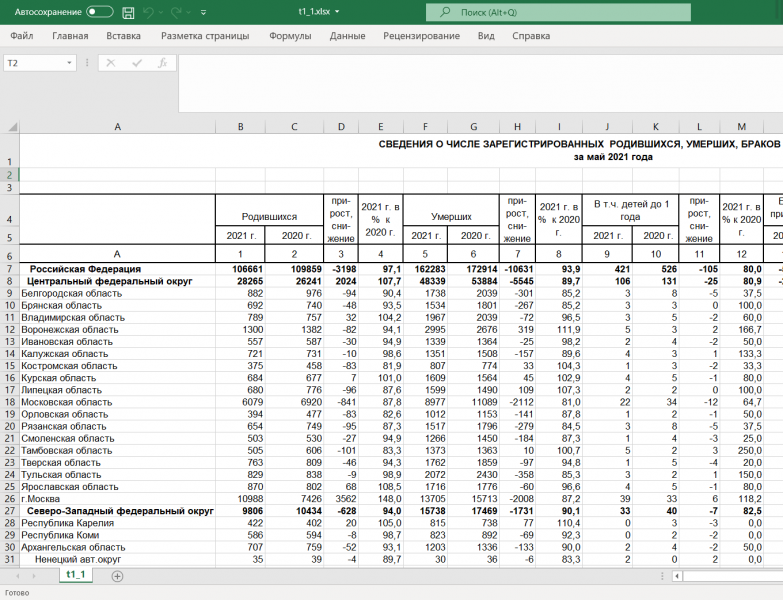Select column B header
783x600 pixels.
[x=240, y=127]
